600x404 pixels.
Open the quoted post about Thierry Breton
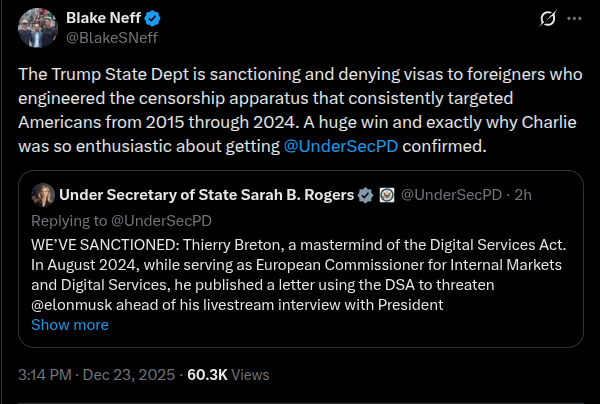300,272
